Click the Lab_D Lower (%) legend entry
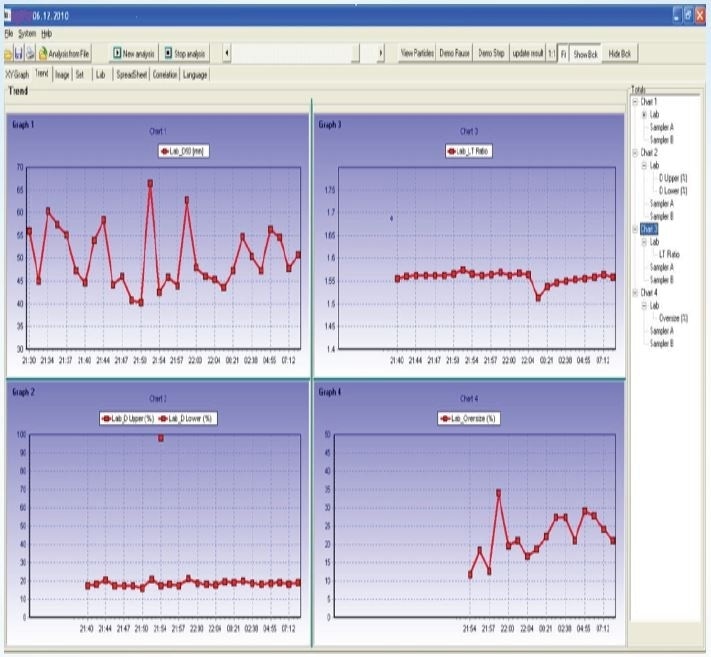This screenshot has width=711, height=657. [x=186, y=418]
